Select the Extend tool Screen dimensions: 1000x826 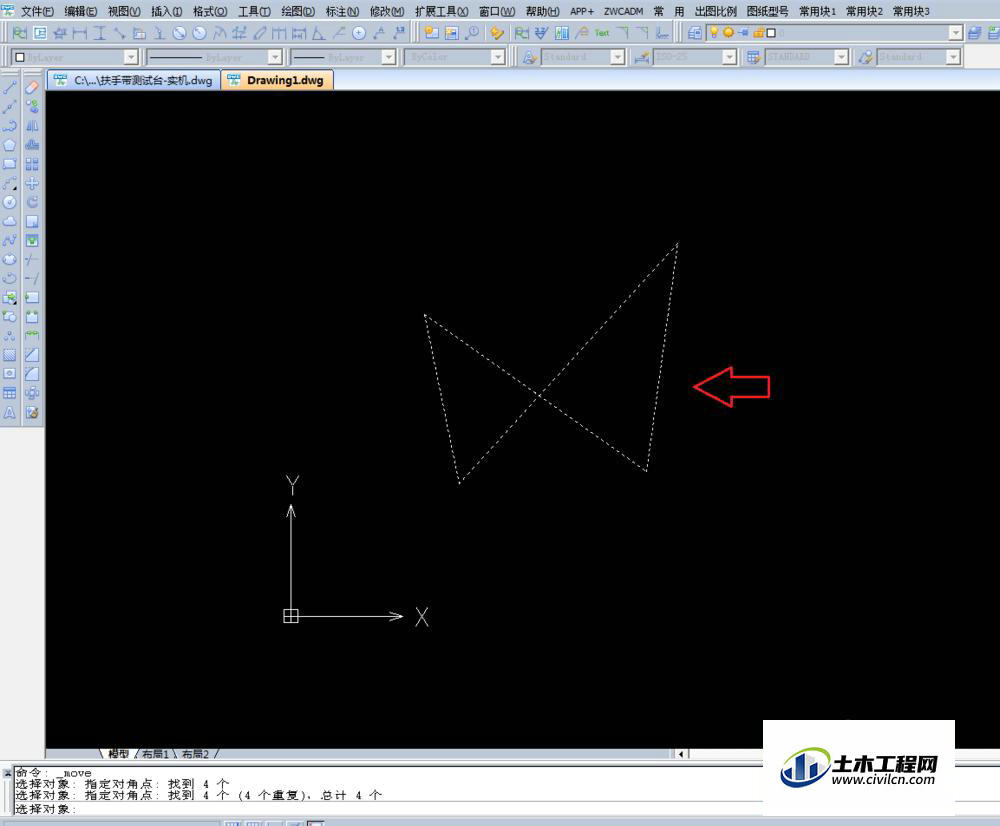click(32, 279)
